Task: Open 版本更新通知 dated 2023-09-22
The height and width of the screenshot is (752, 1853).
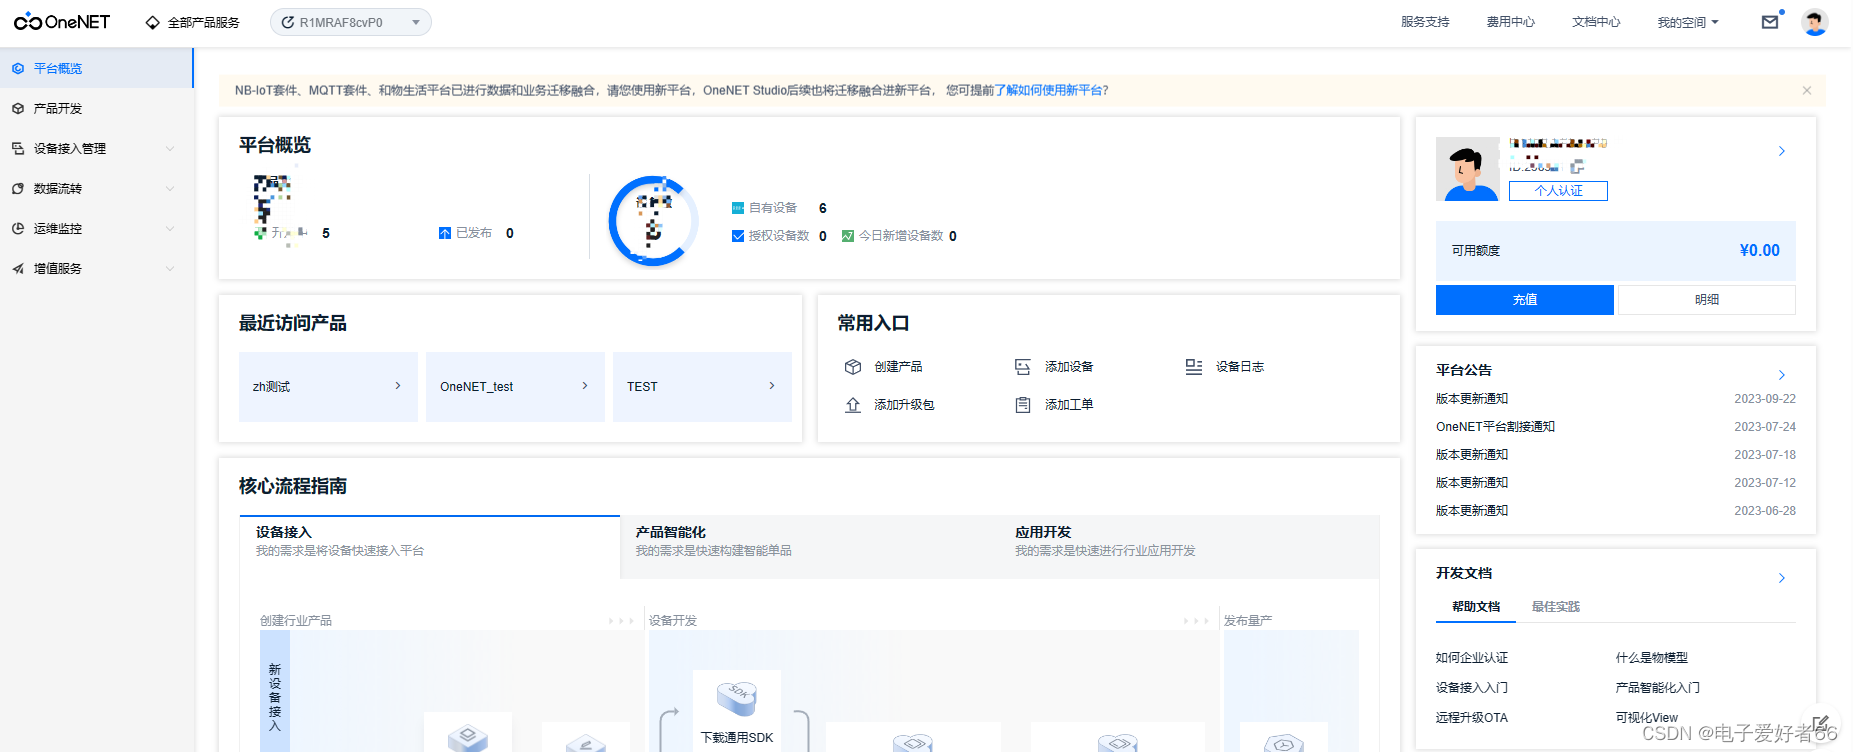Action: pyautogui.click(x=1472, y=399)
